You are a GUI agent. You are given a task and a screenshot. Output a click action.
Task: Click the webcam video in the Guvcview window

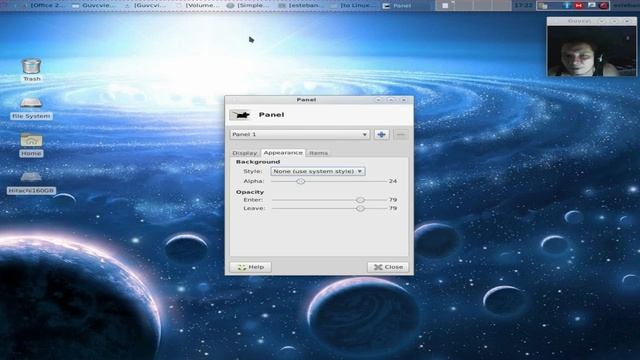tap(591, 51)
